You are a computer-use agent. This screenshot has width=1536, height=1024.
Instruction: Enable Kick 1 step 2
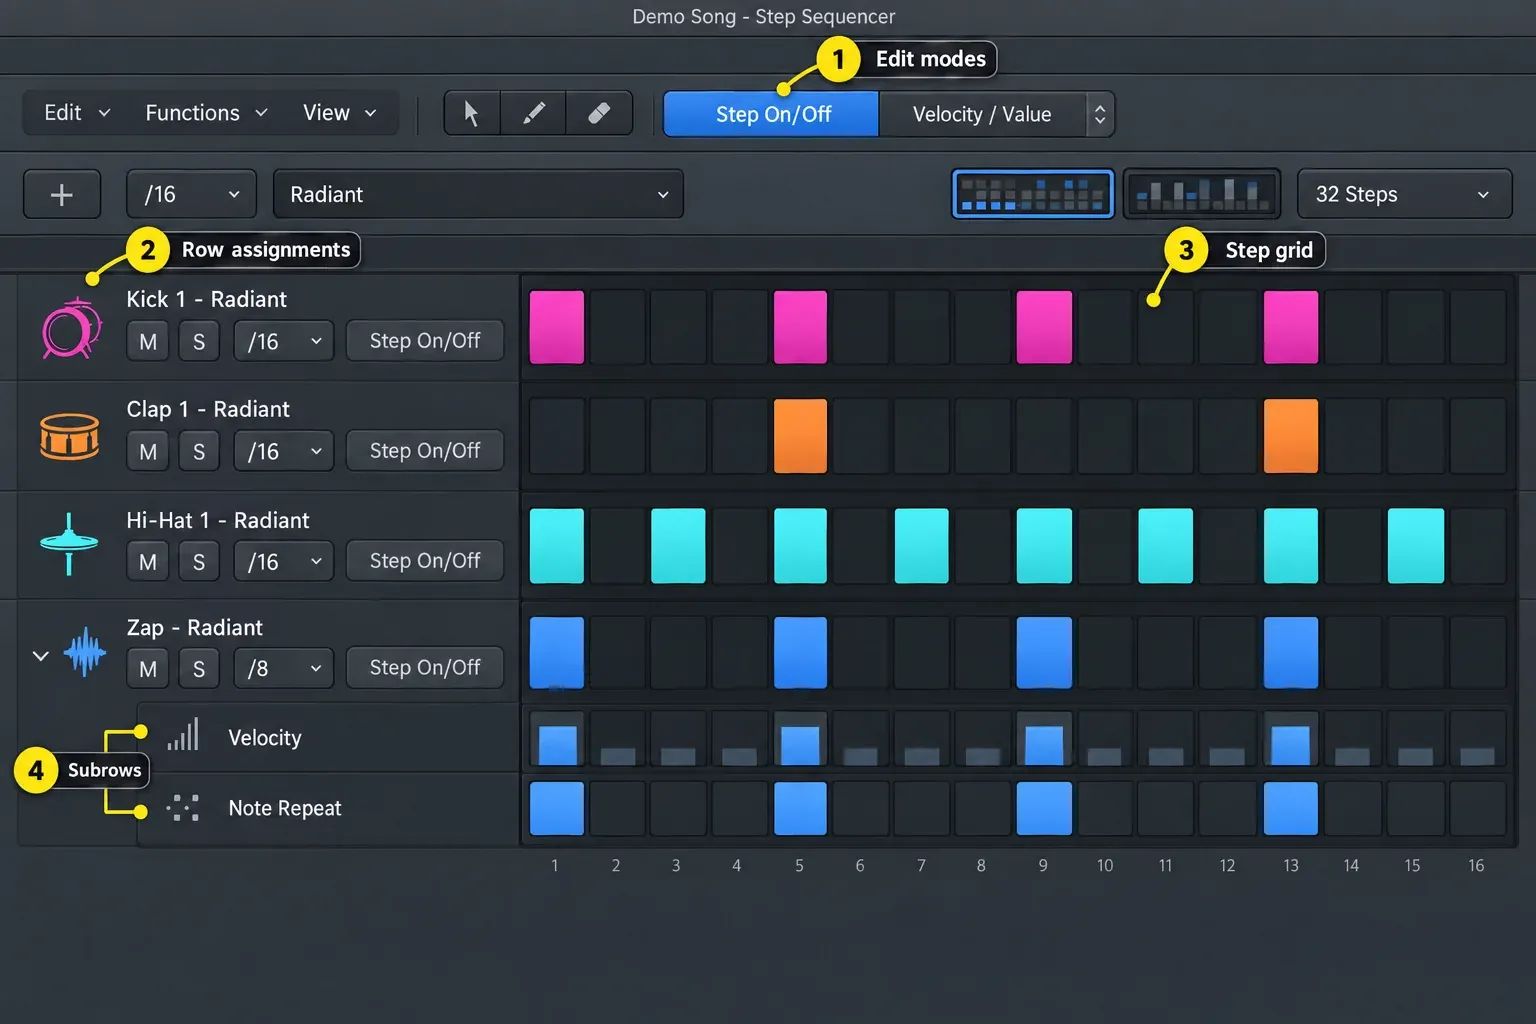pos(618,327)
